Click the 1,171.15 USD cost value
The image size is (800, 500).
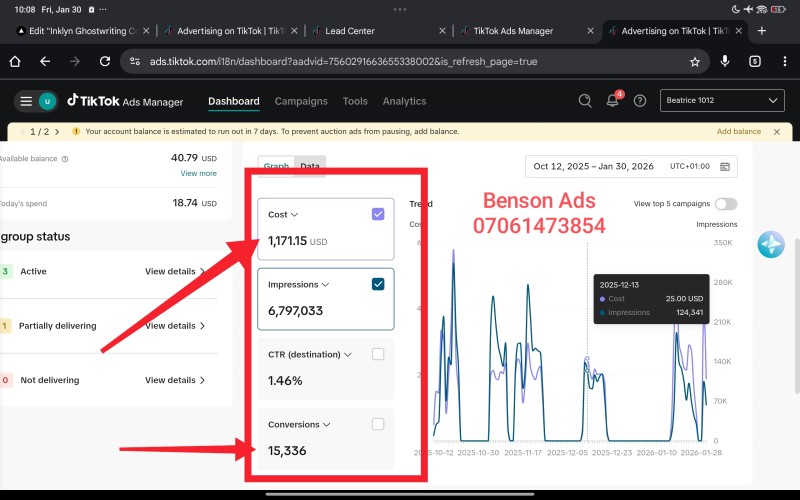point(297,241)
